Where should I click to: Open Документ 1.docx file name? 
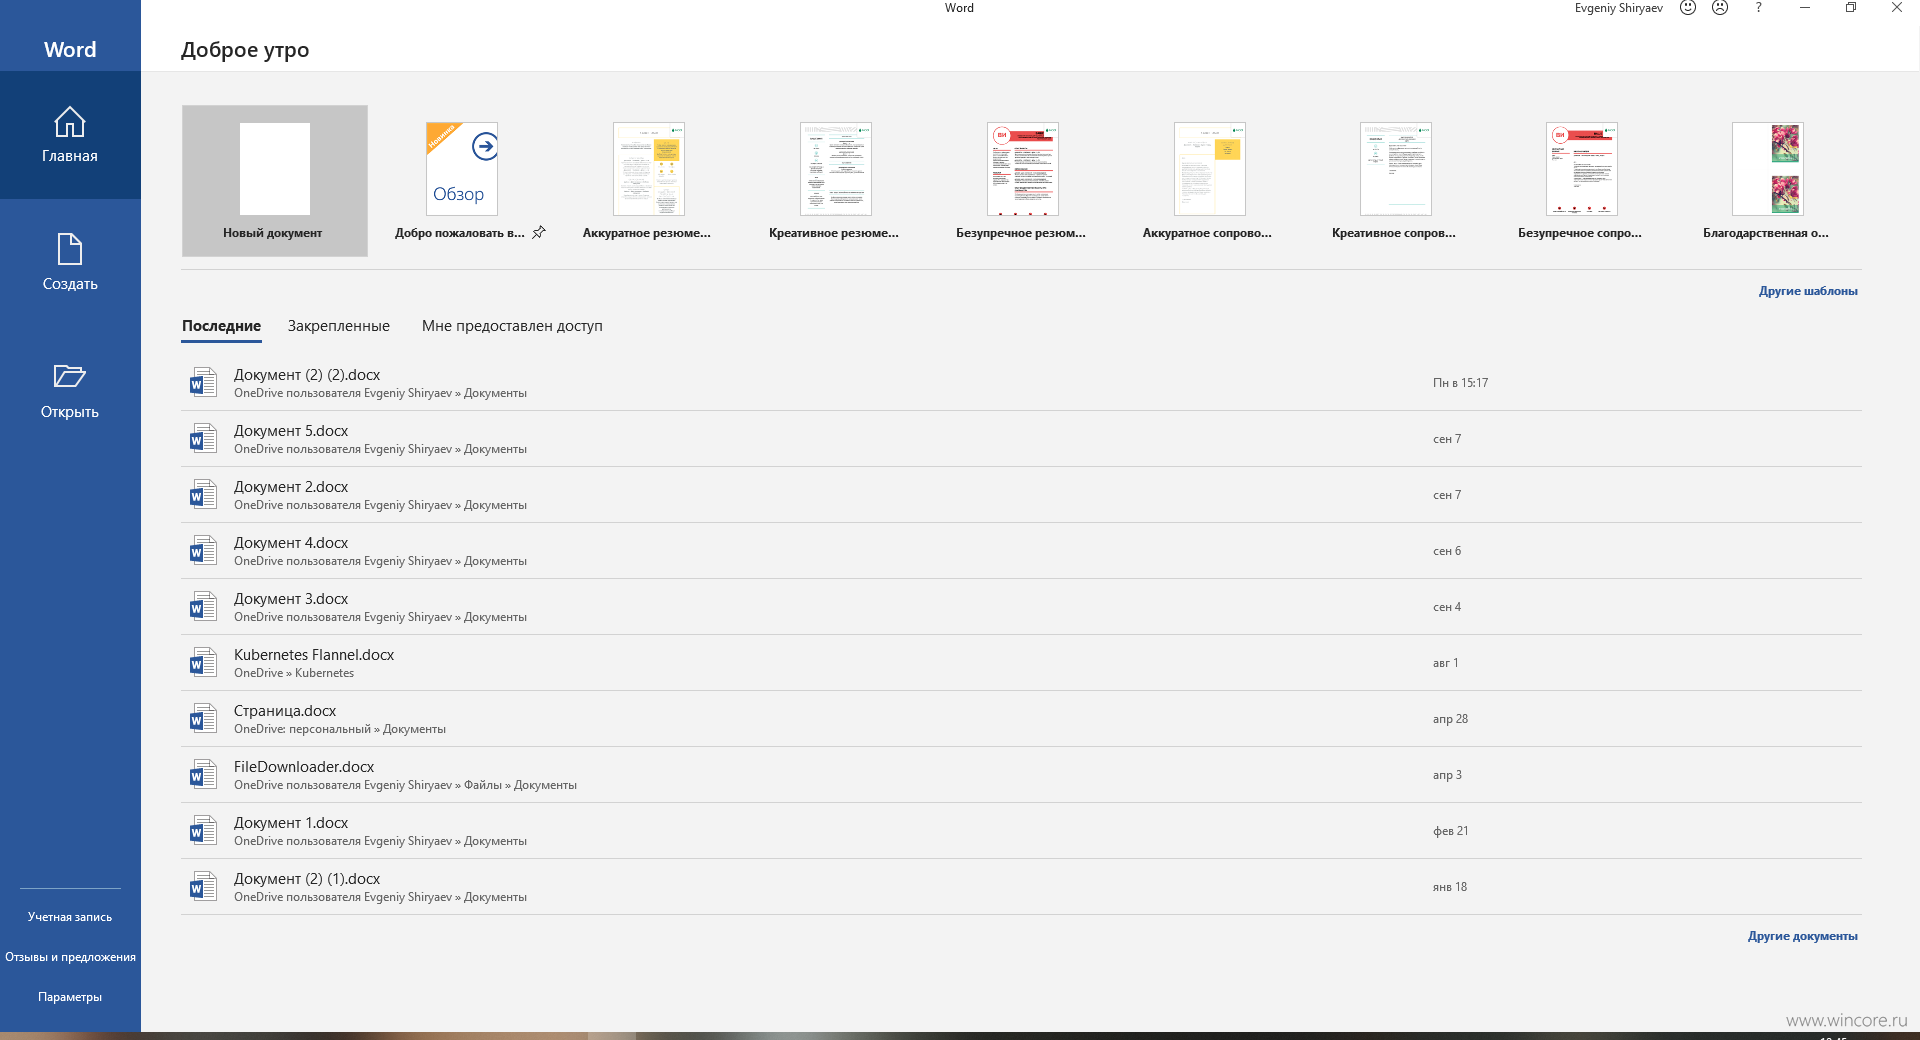[x=291, y=823]
